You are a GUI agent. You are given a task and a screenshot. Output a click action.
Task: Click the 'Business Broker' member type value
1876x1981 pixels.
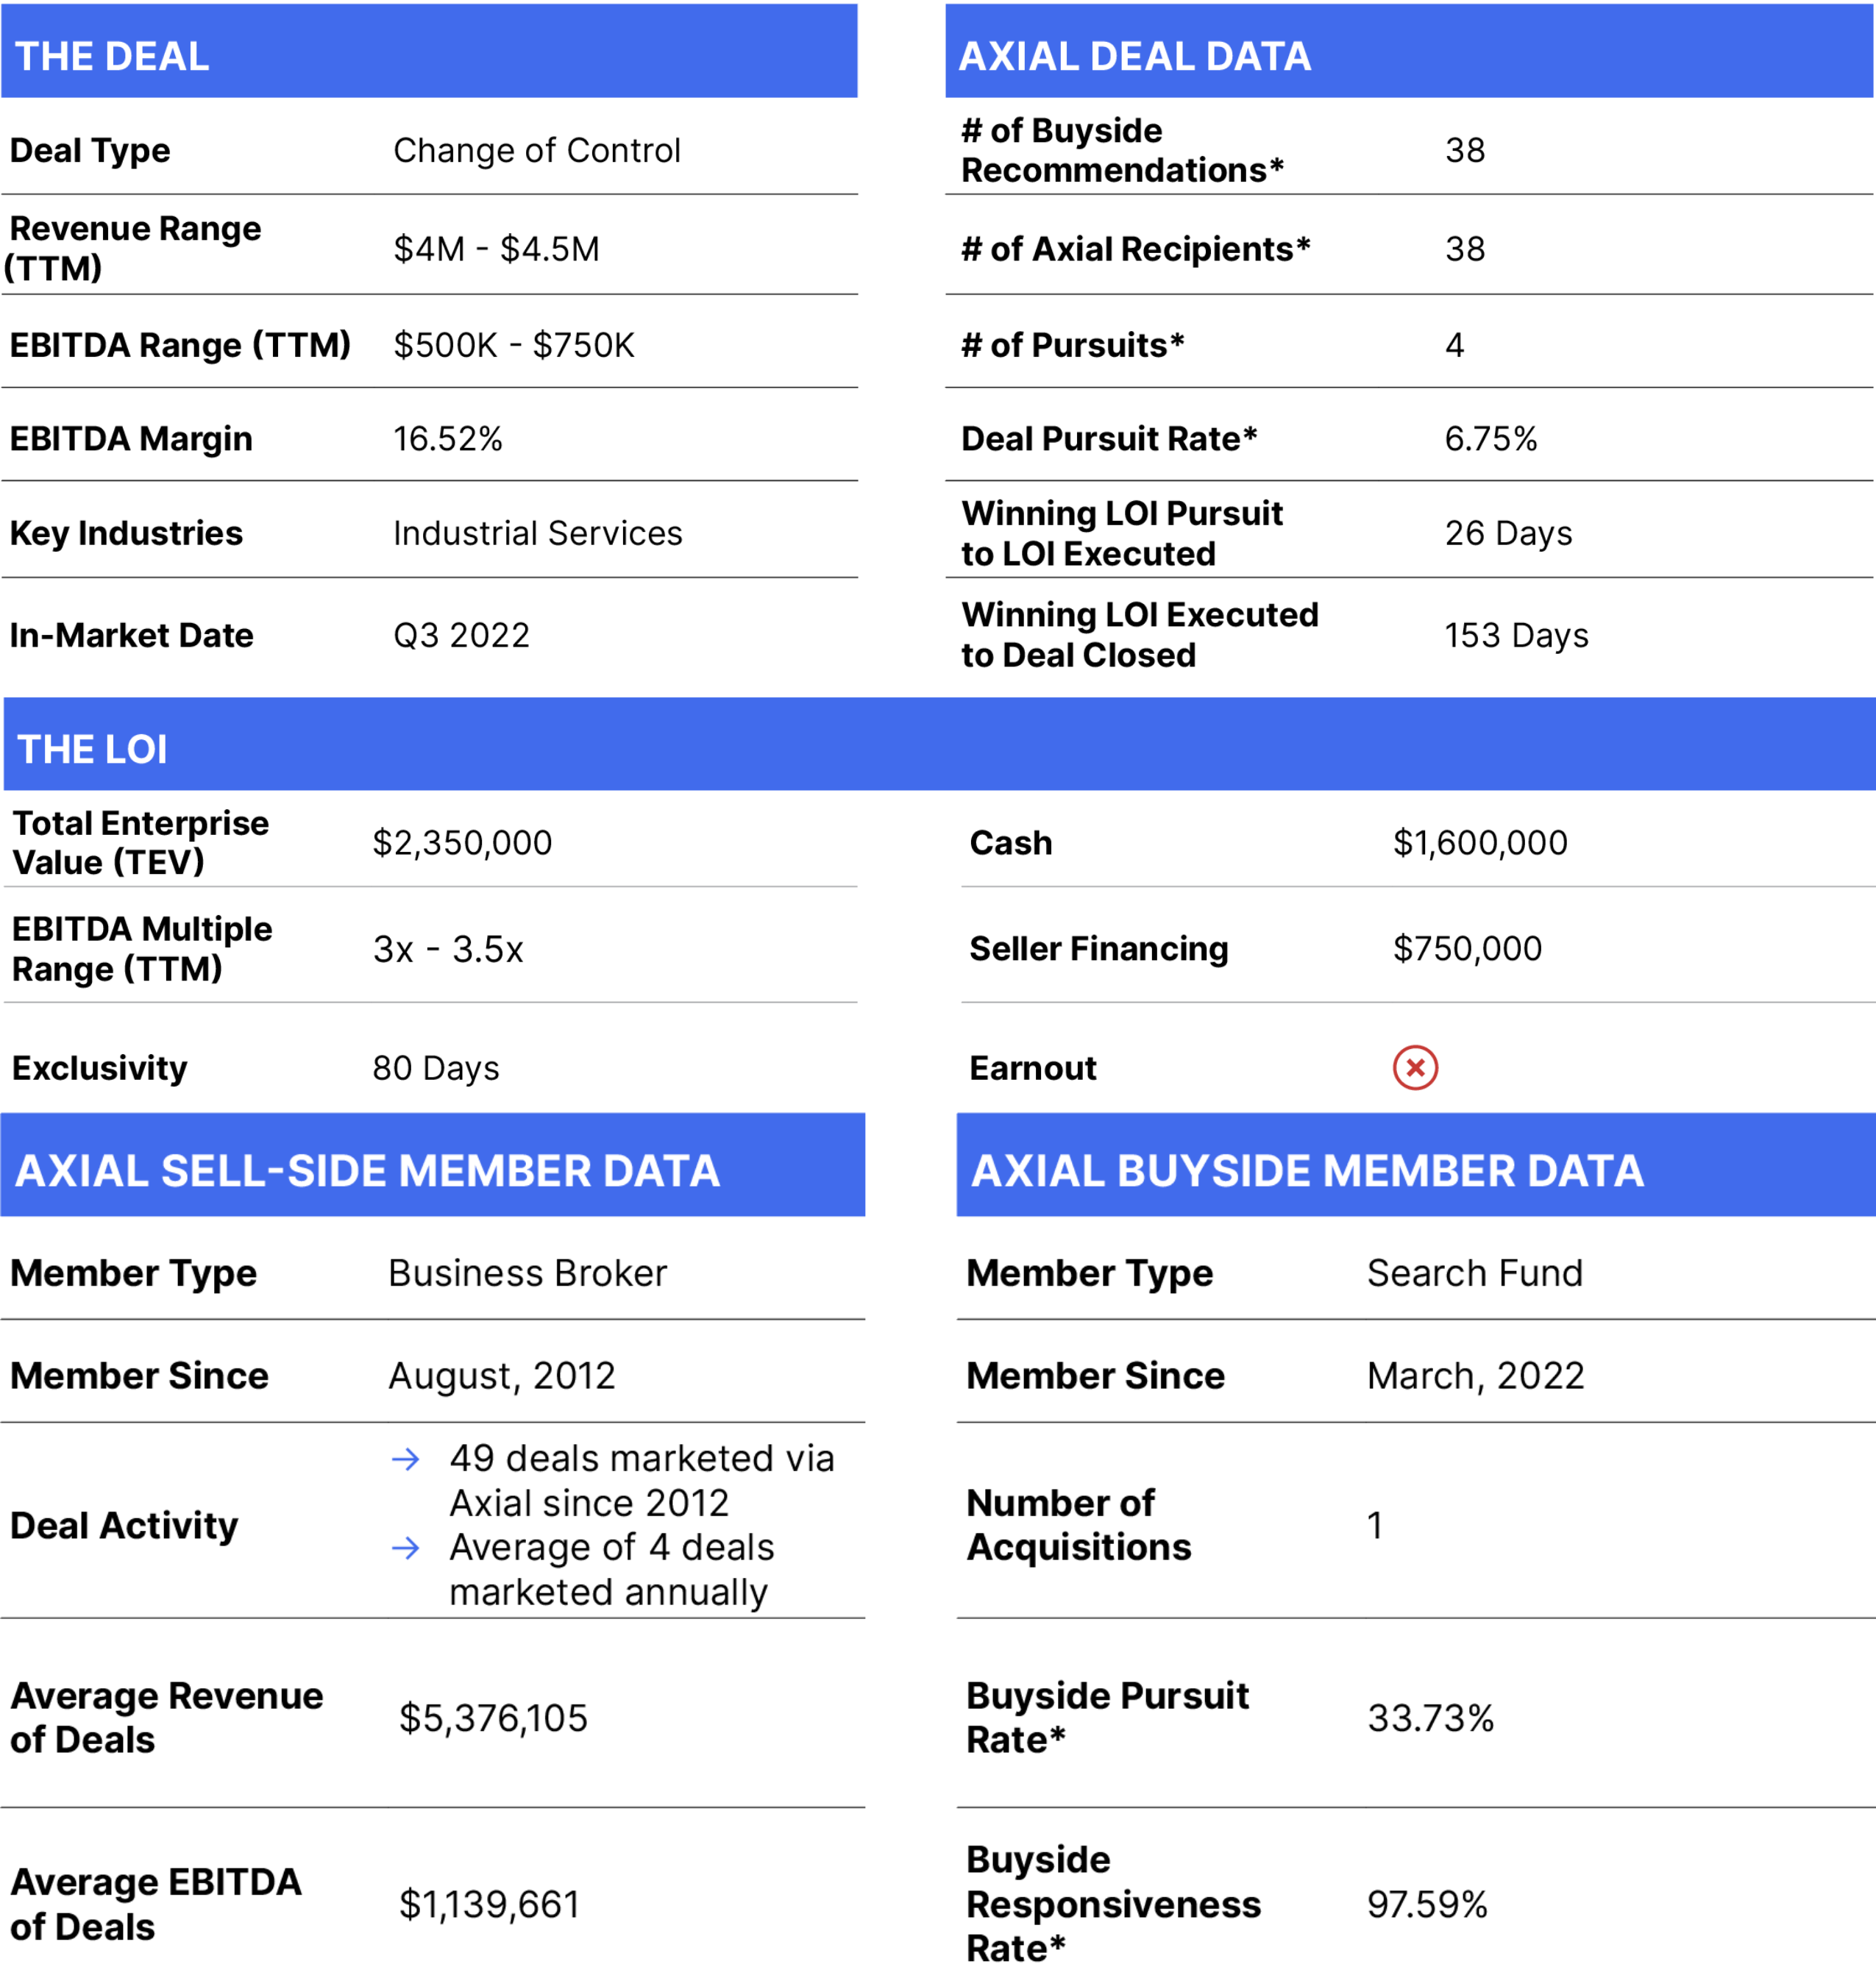click(x=527, y=1273)
